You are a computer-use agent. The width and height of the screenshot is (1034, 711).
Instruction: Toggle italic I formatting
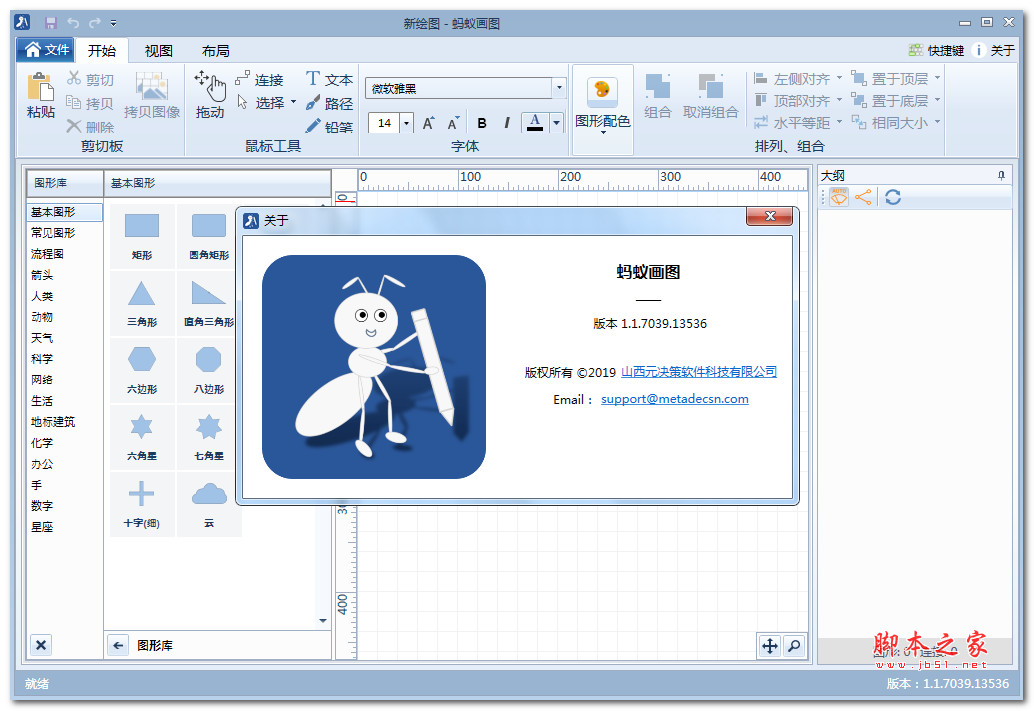[506, 123]
